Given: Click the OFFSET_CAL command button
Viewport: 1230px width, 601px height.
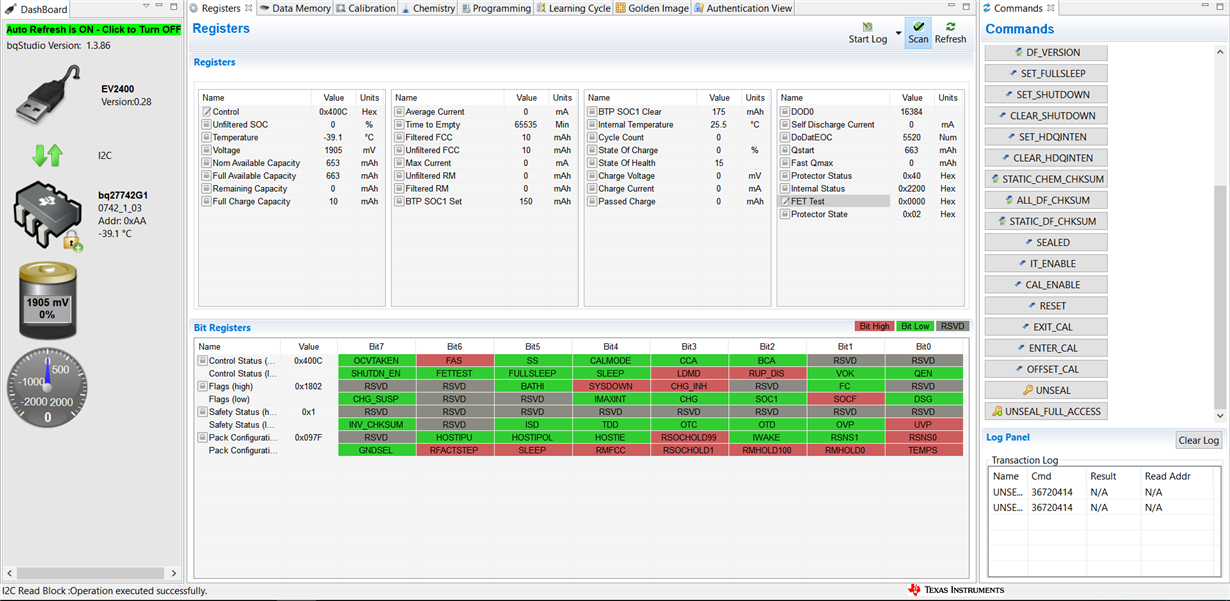Looking at the screenshot, I should pyautogui.click(x=1046, y=369).
